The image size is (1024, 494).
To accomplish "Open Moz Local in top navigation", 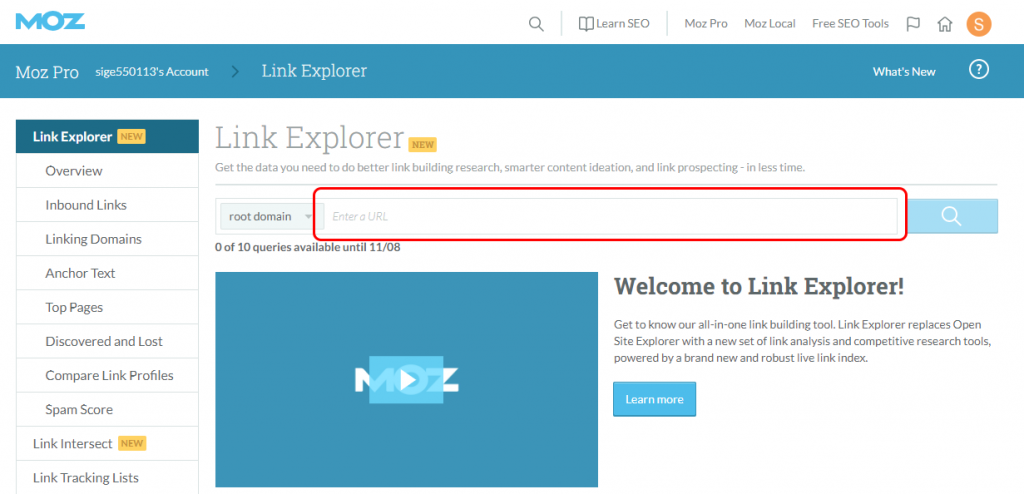I will point(770,24).
